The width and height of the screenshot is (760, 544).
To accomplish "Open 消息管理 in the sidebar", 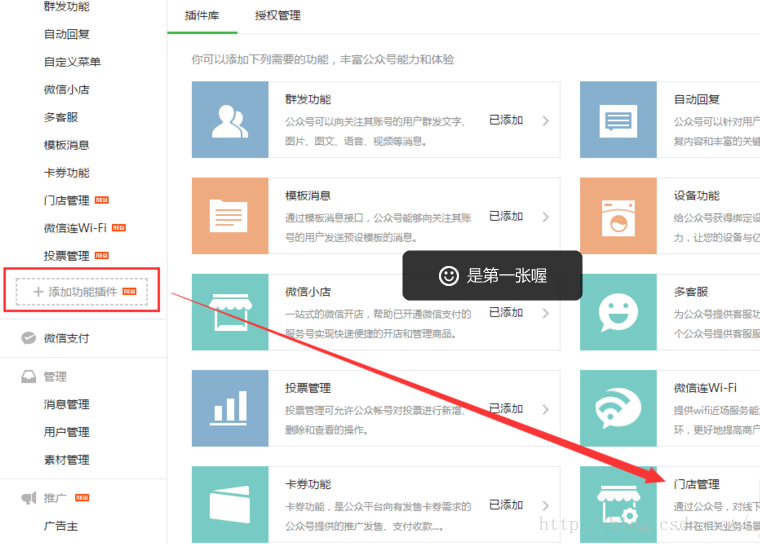I will [66, 404].
